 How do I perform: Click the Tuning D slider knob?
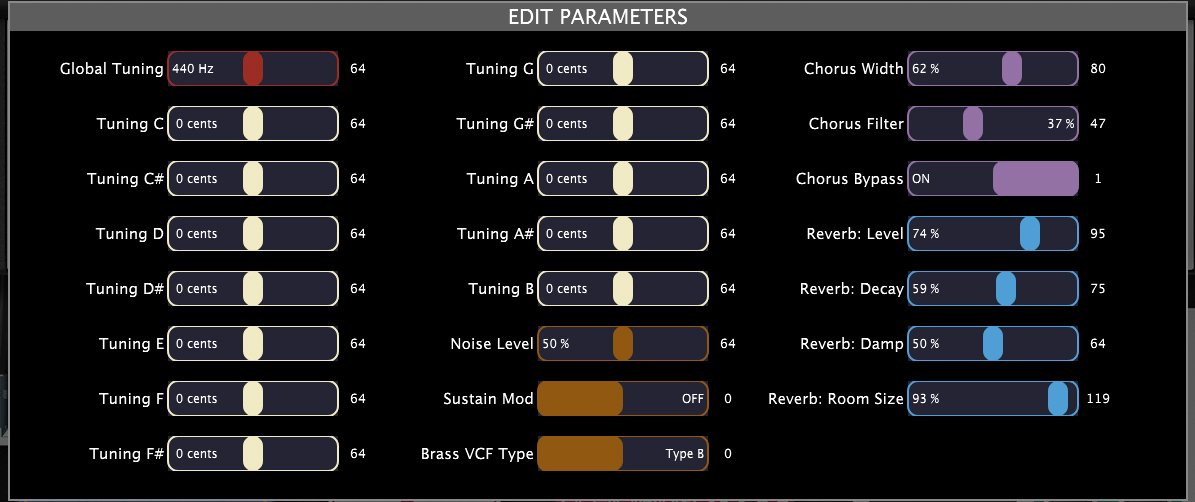pos(253,234)
